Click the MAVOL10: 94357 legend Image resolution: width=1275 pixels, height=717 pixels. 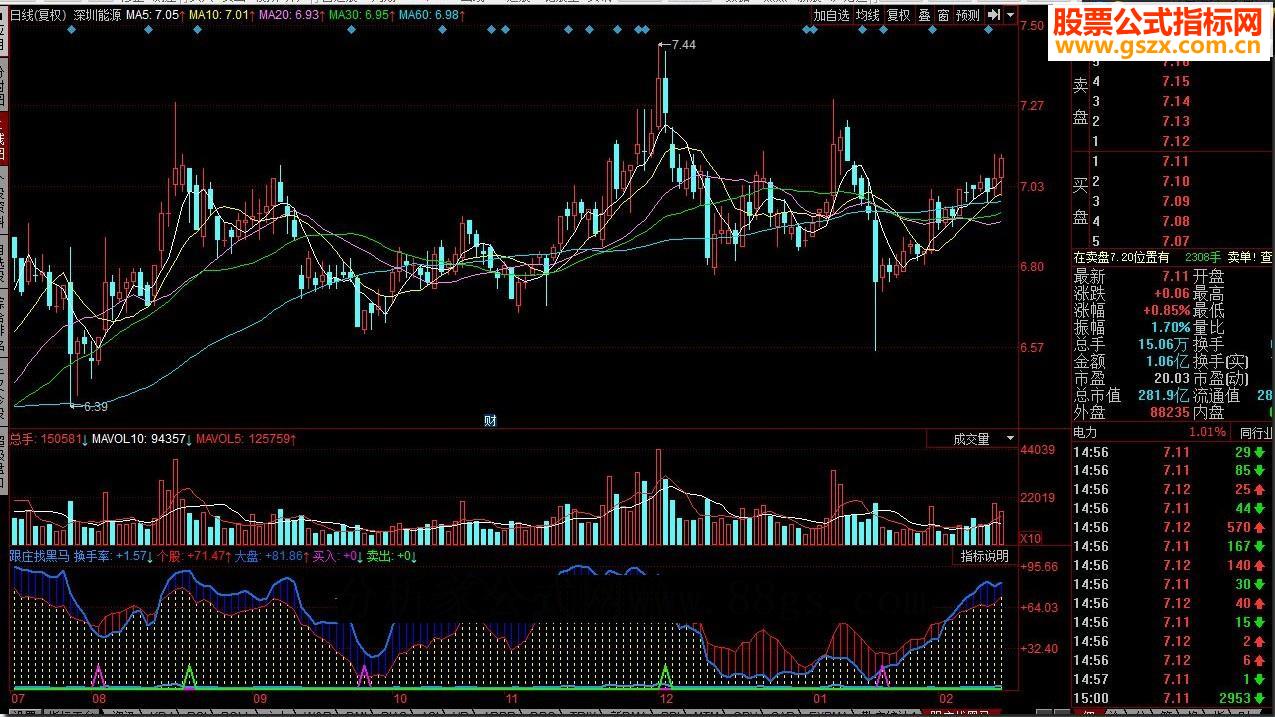click(x=143, y=439)
